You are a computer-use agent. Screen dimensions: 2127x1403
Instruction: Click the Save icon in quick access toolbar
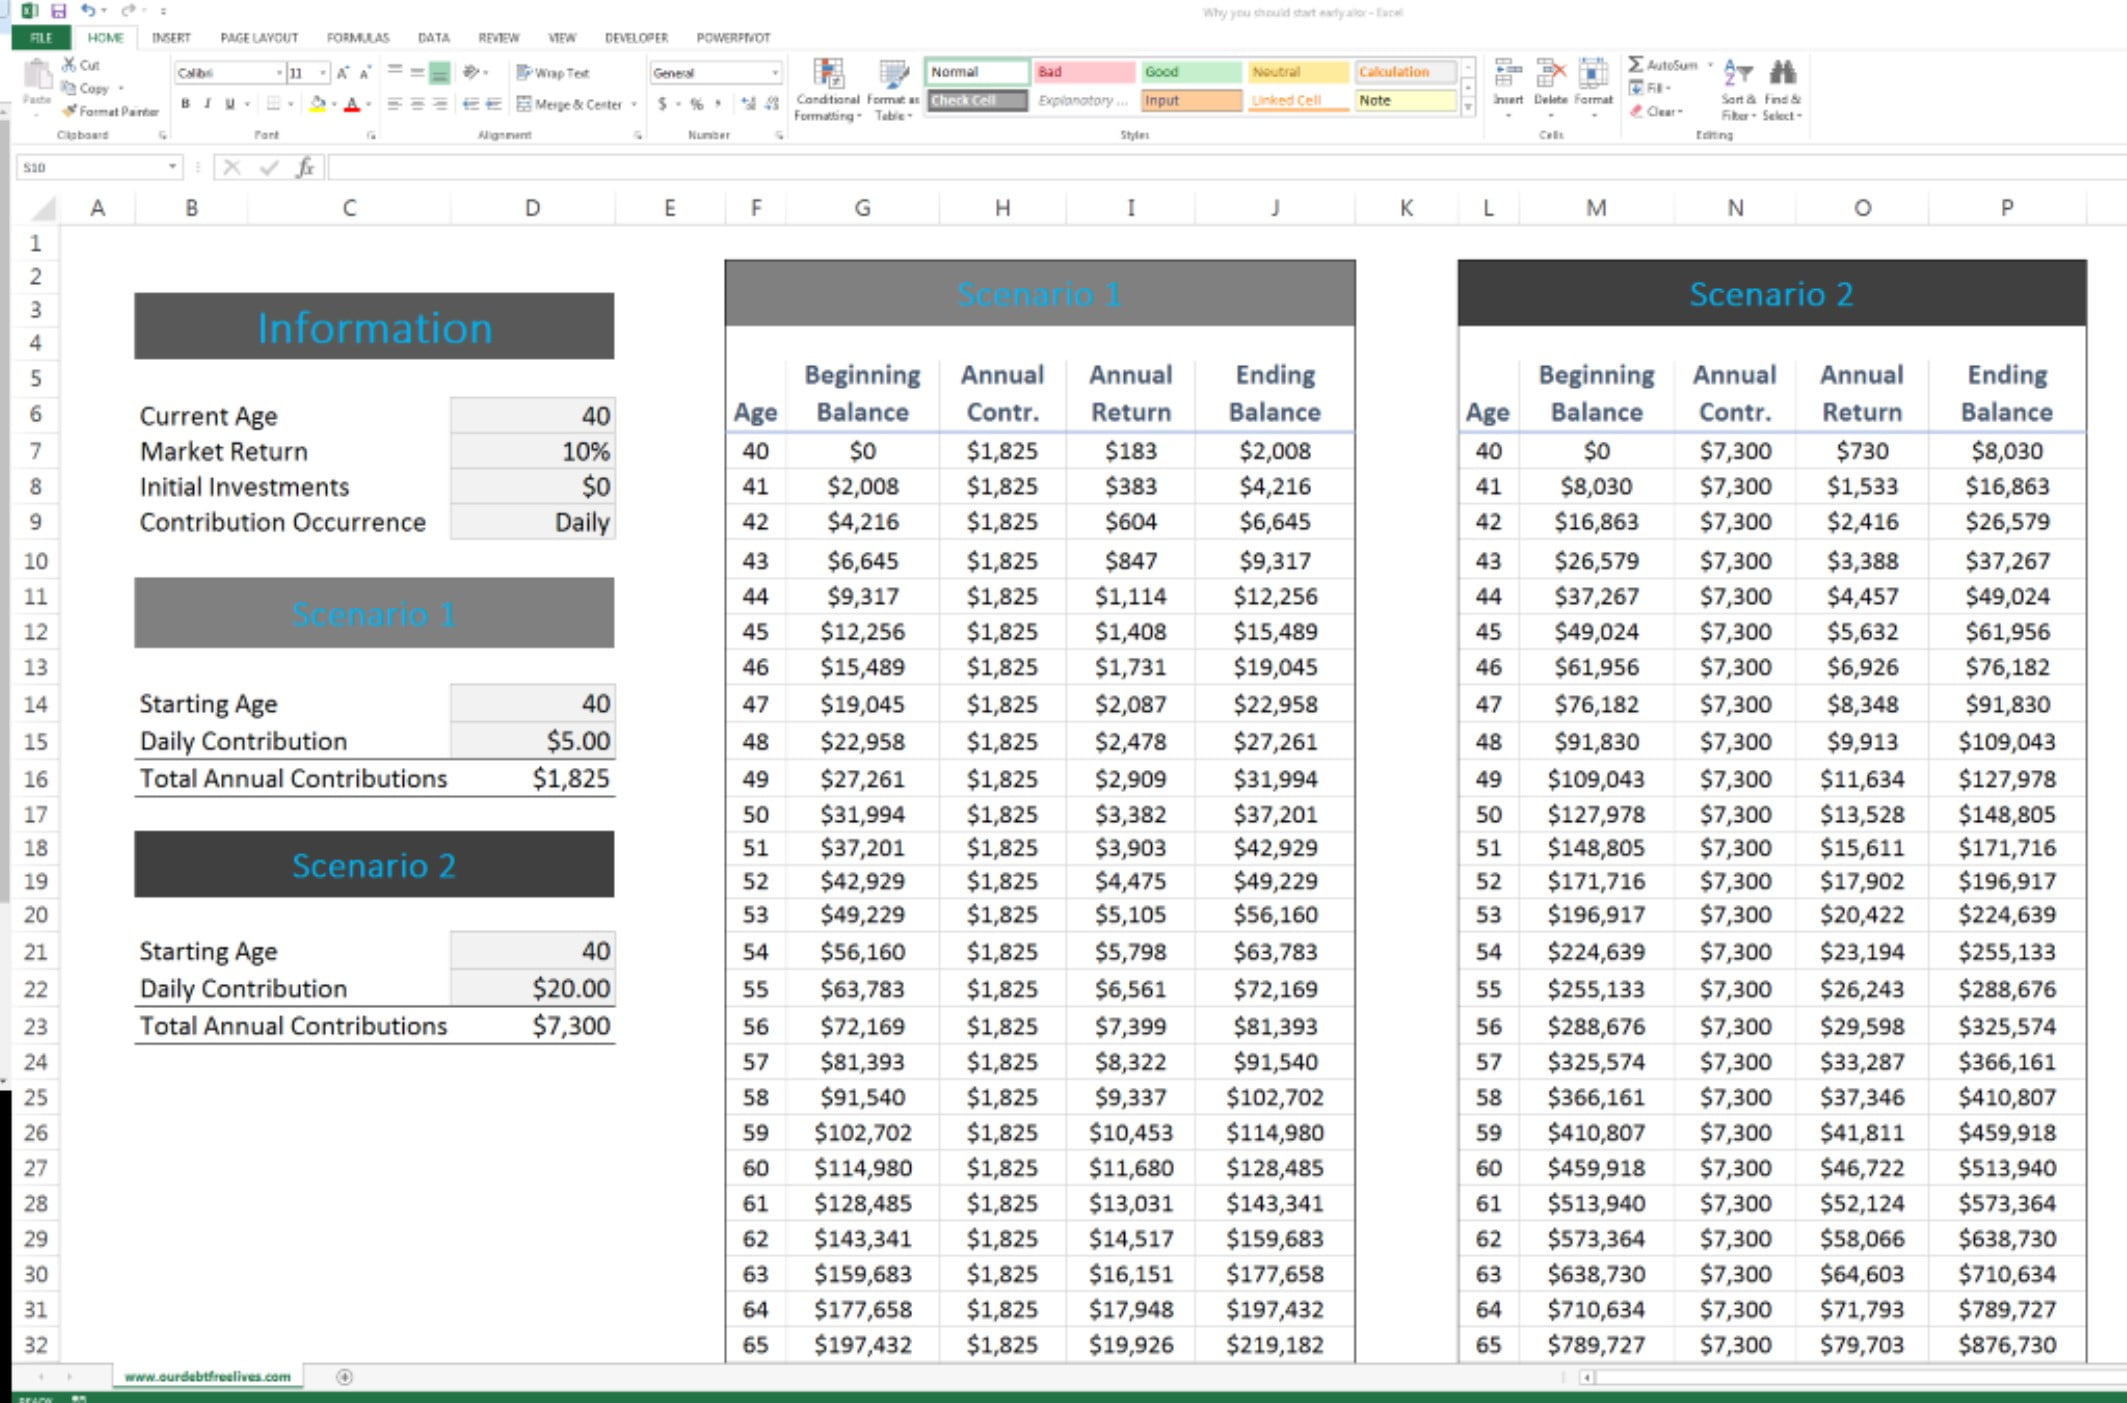pos(58,11)
